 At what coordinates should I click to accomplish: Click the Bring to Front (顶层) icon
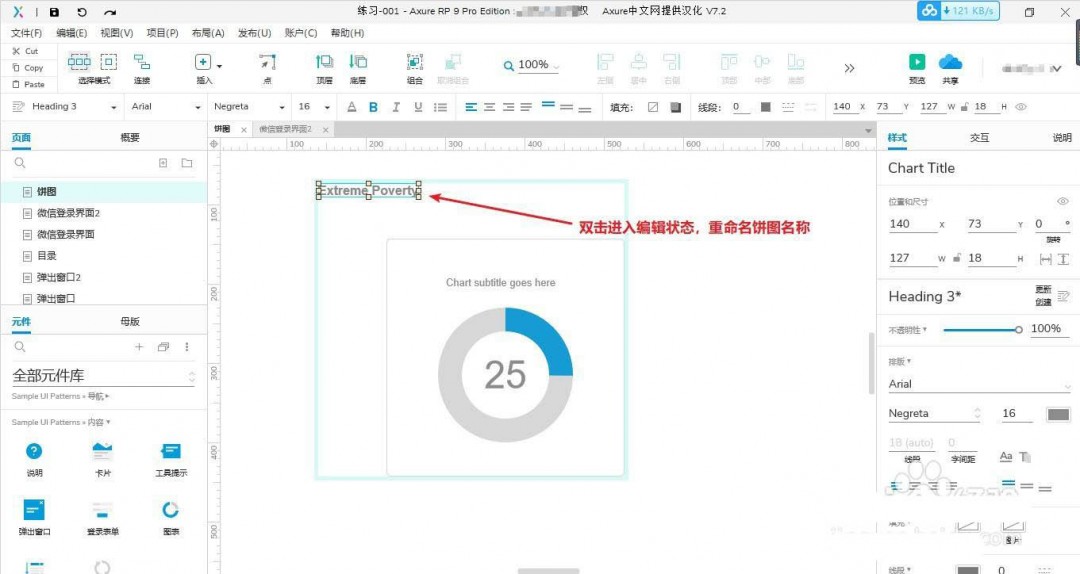[324, 62]
